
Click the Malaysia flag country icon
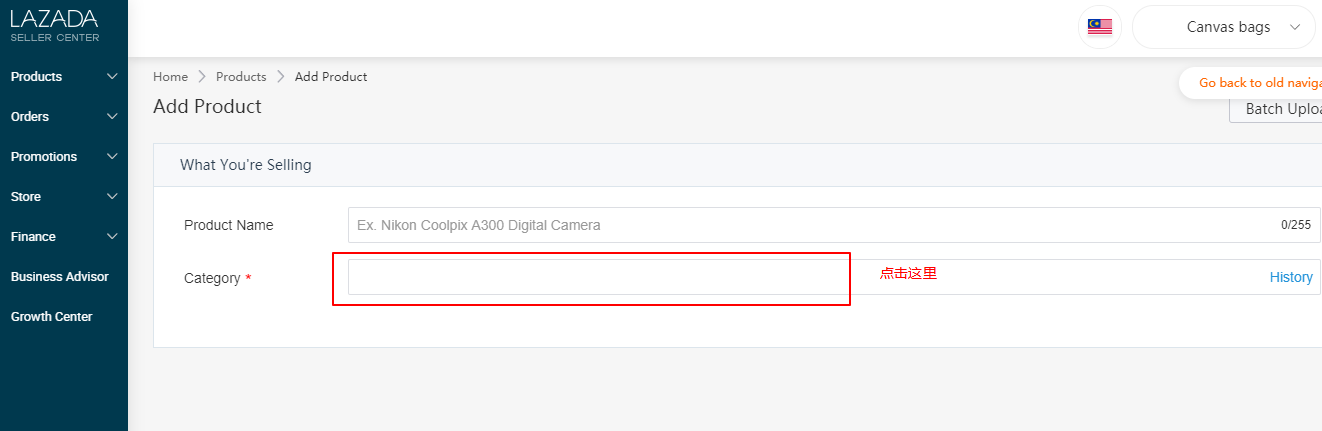[1100, 27]
